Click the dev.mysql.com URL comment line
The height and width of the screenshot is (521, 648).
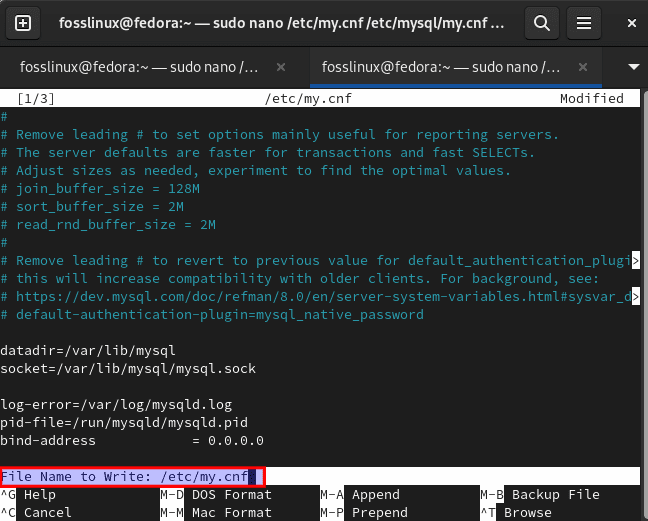point(320,296)
